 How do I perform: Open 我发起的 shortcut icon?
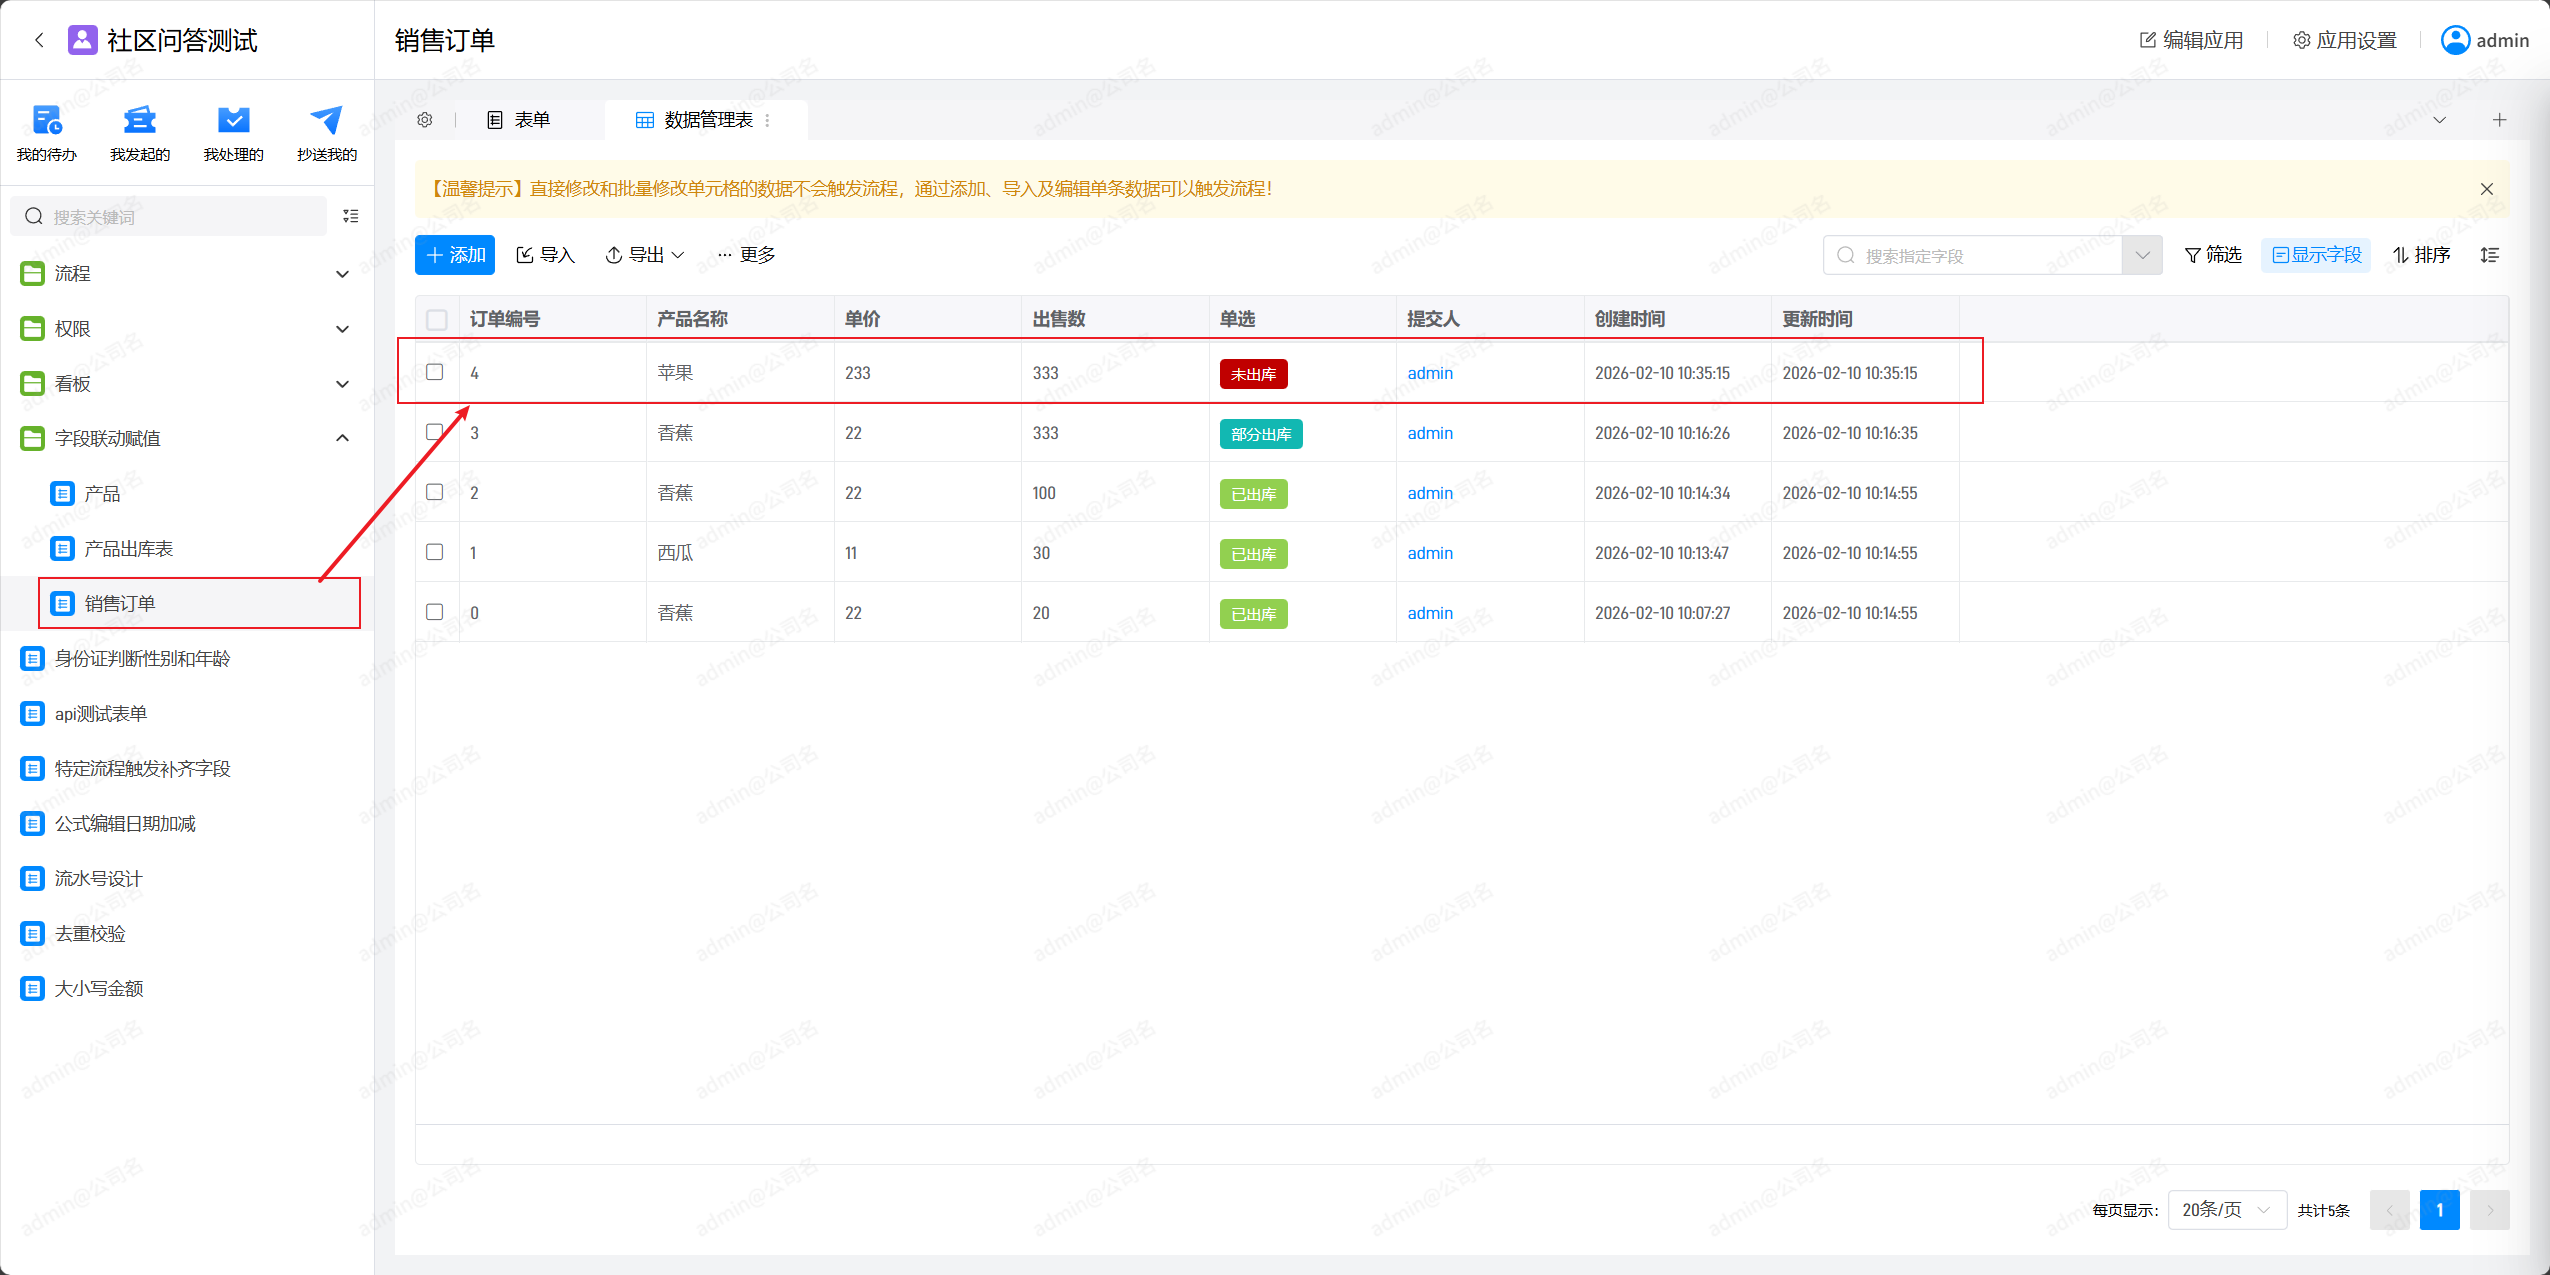coord(139,121)
